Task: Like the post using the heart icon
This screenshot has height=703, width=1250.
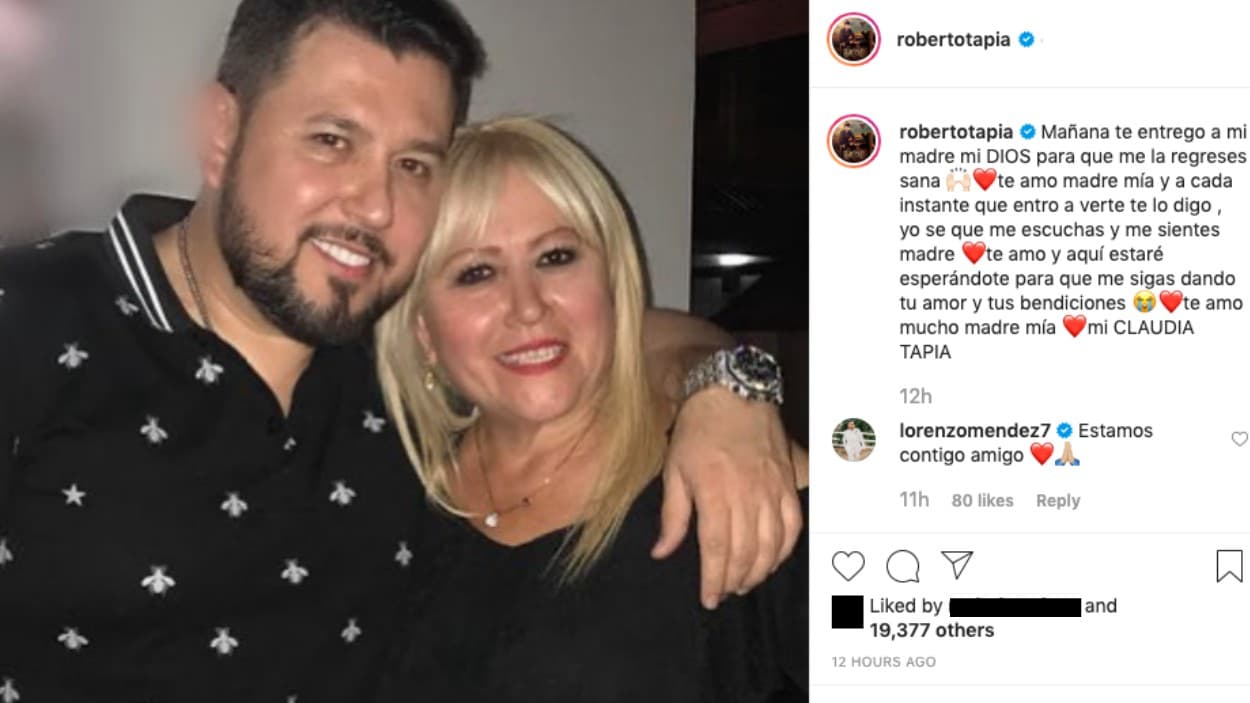Action: coord(847,567)
